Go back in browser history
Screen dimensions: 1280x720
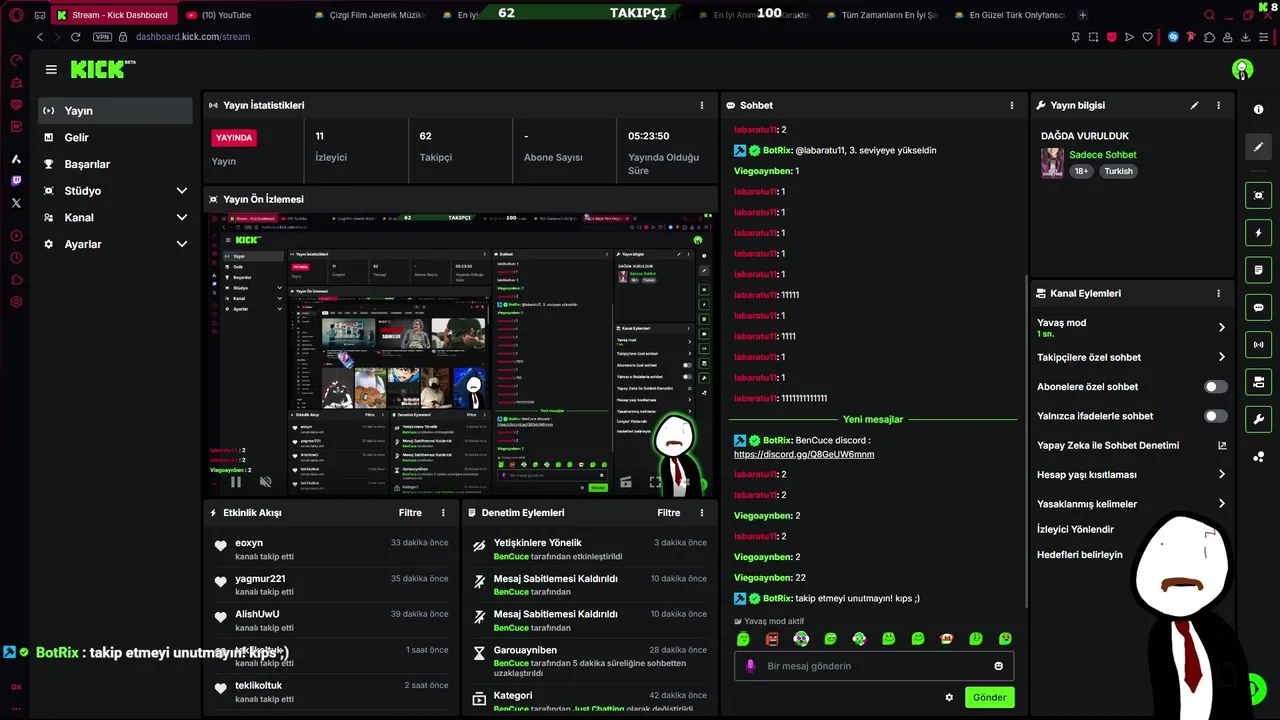click(40, 37)
